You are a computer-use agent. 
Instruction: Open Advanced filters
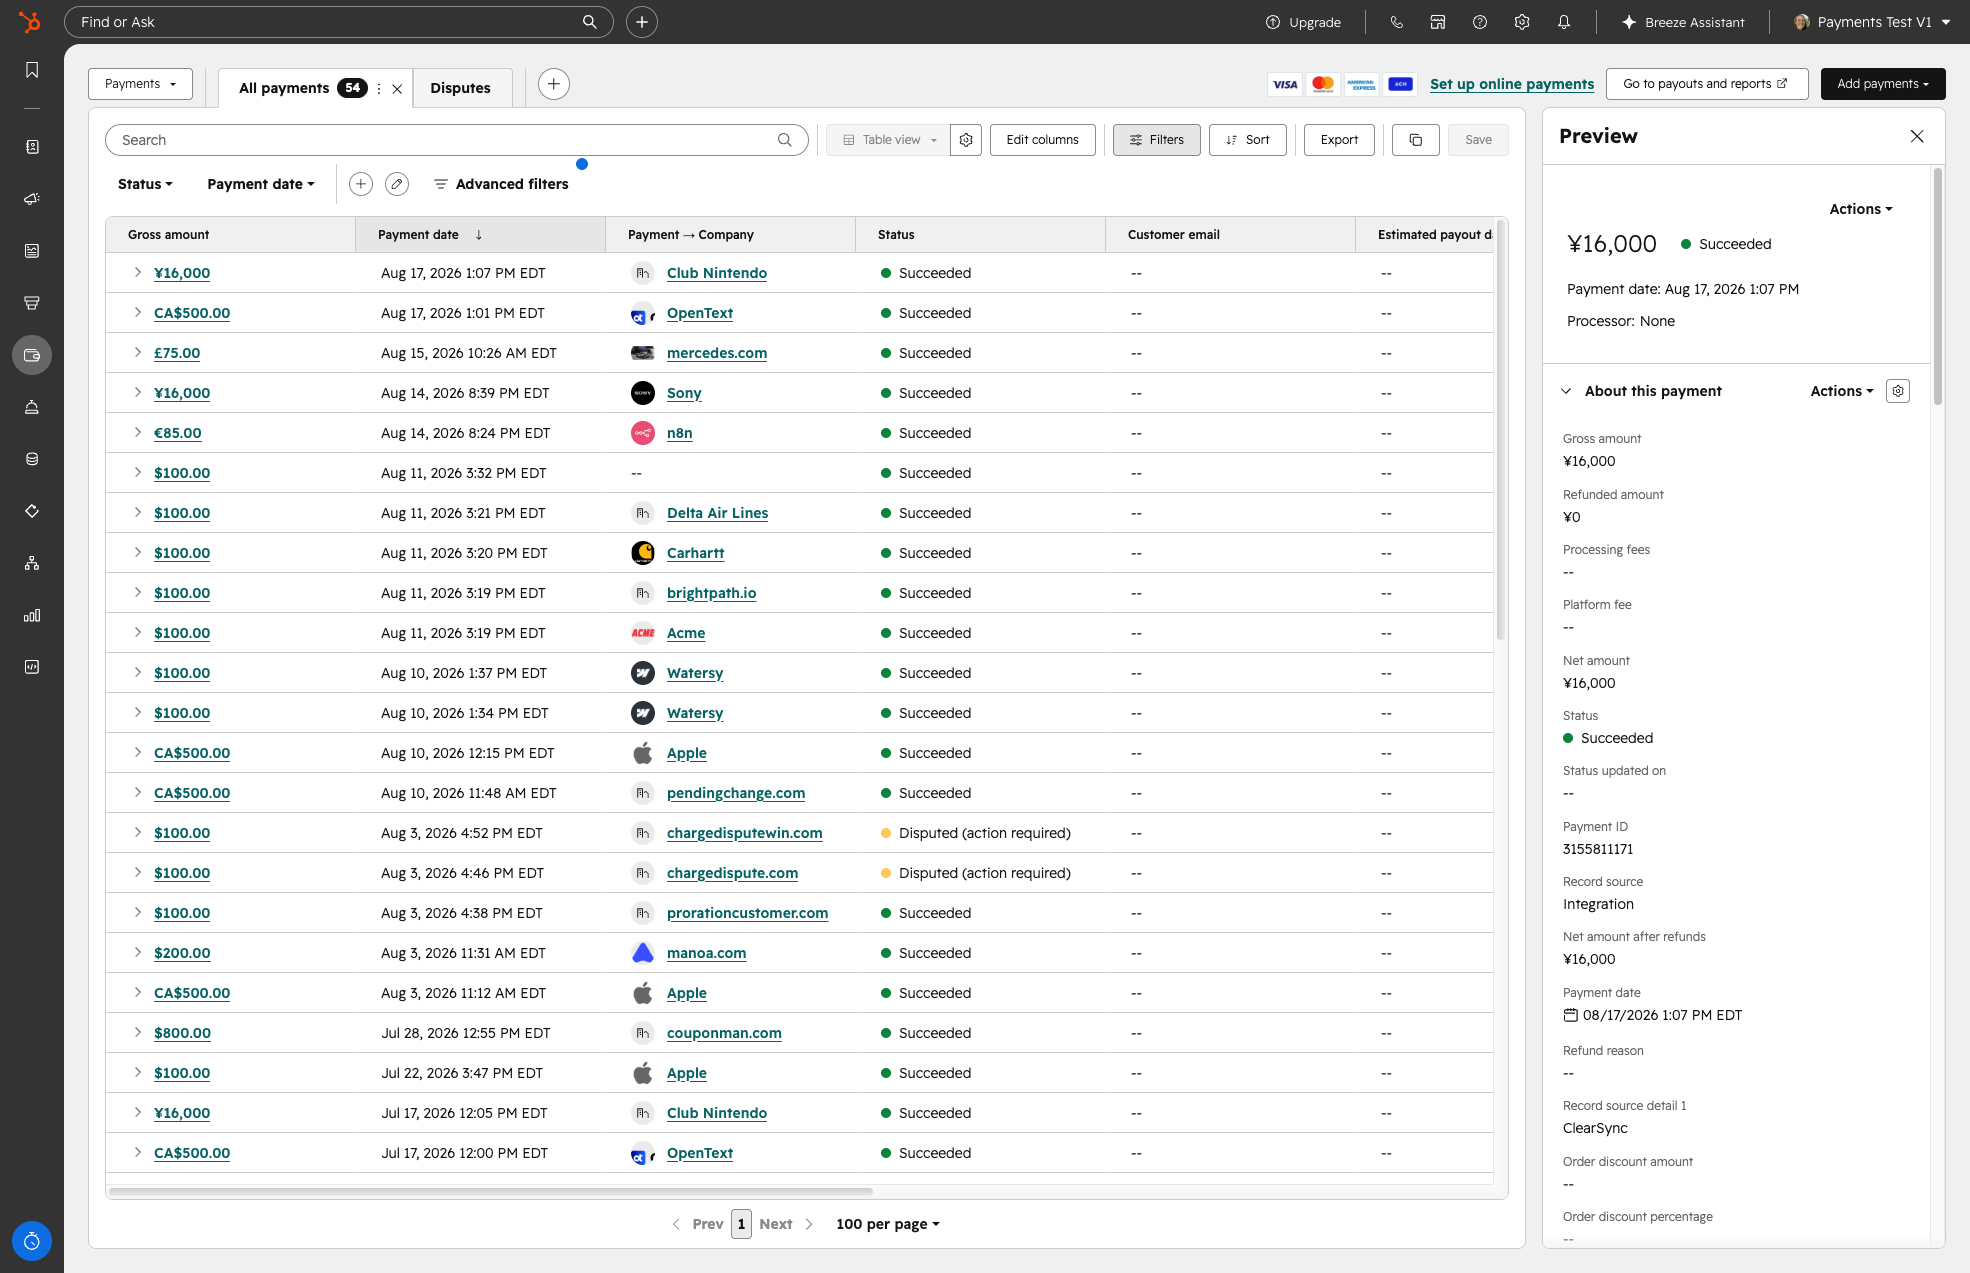501,184
